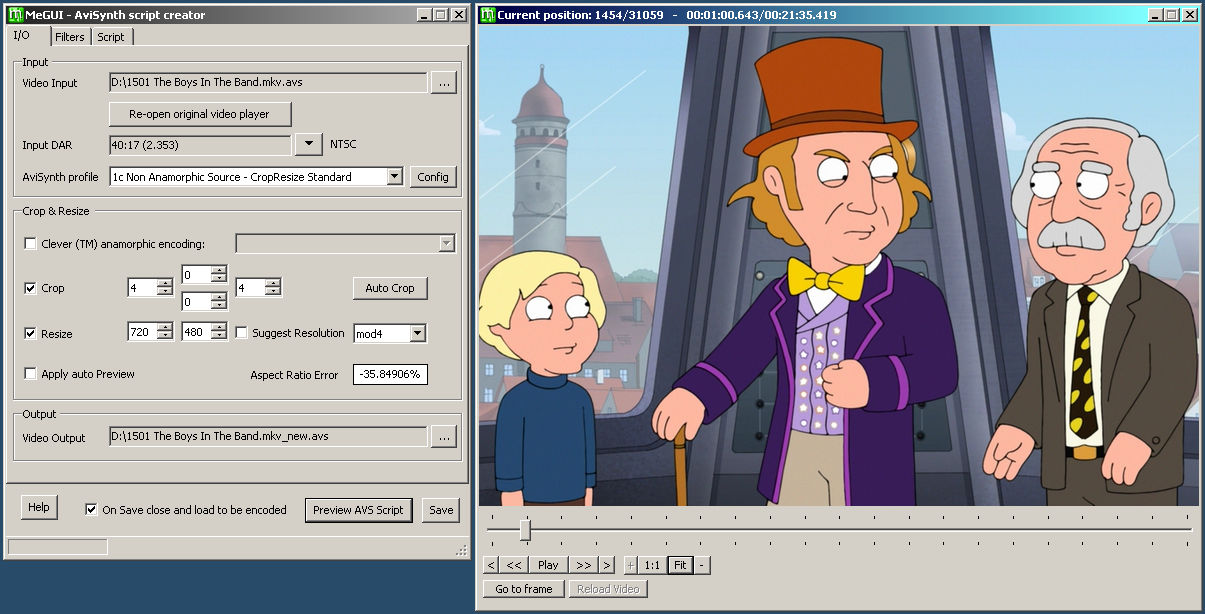Start playback with the Play button

(548, 565)
